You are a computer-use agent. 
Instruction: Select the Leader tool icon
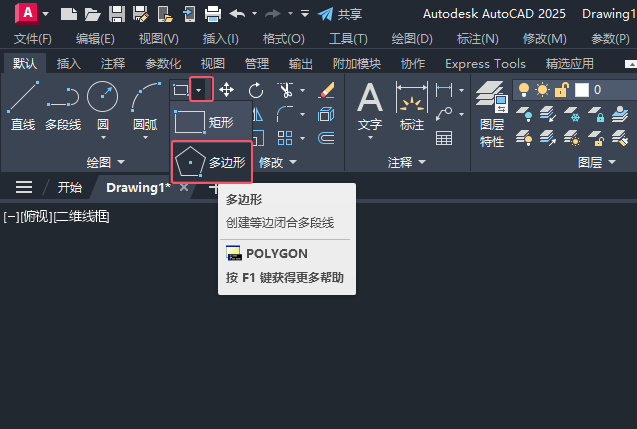pyautogui.click(x=444, y=114)
